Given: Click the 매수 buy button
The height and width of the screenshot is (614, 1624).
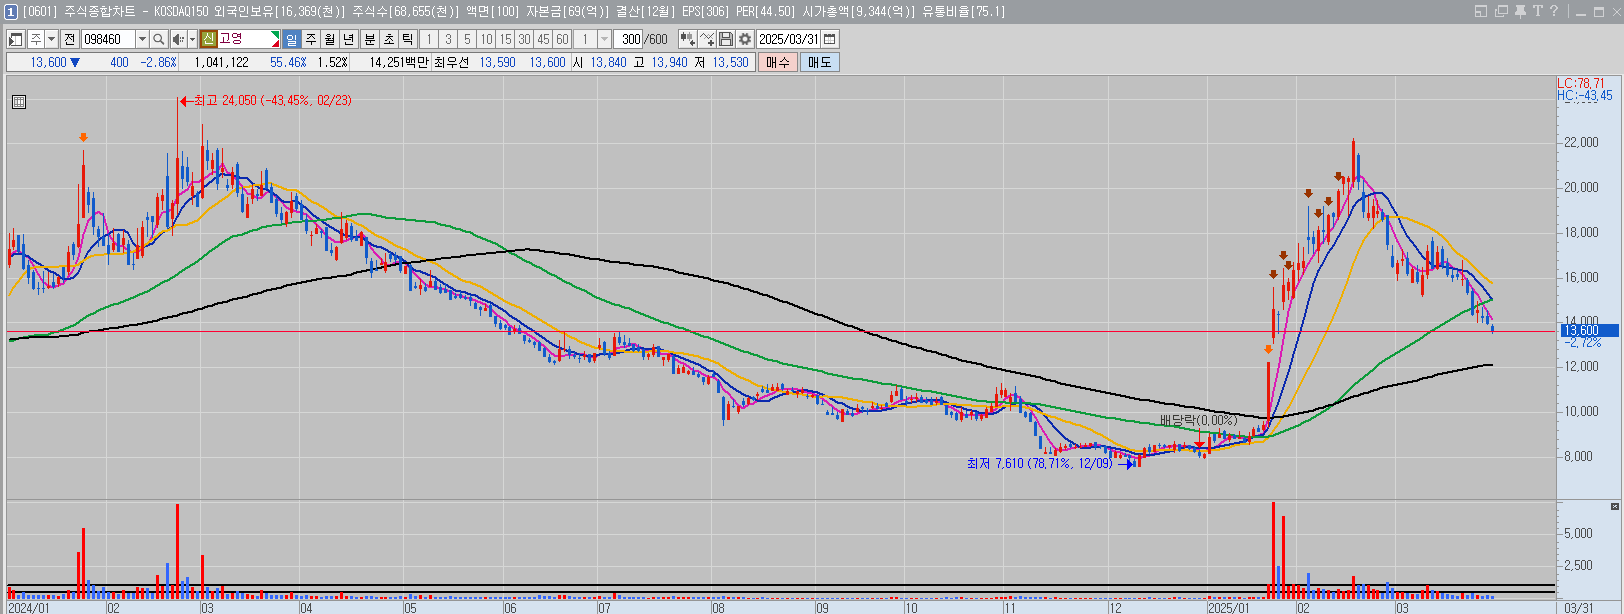Looking at the screenshot, I should tap(778, 62).
